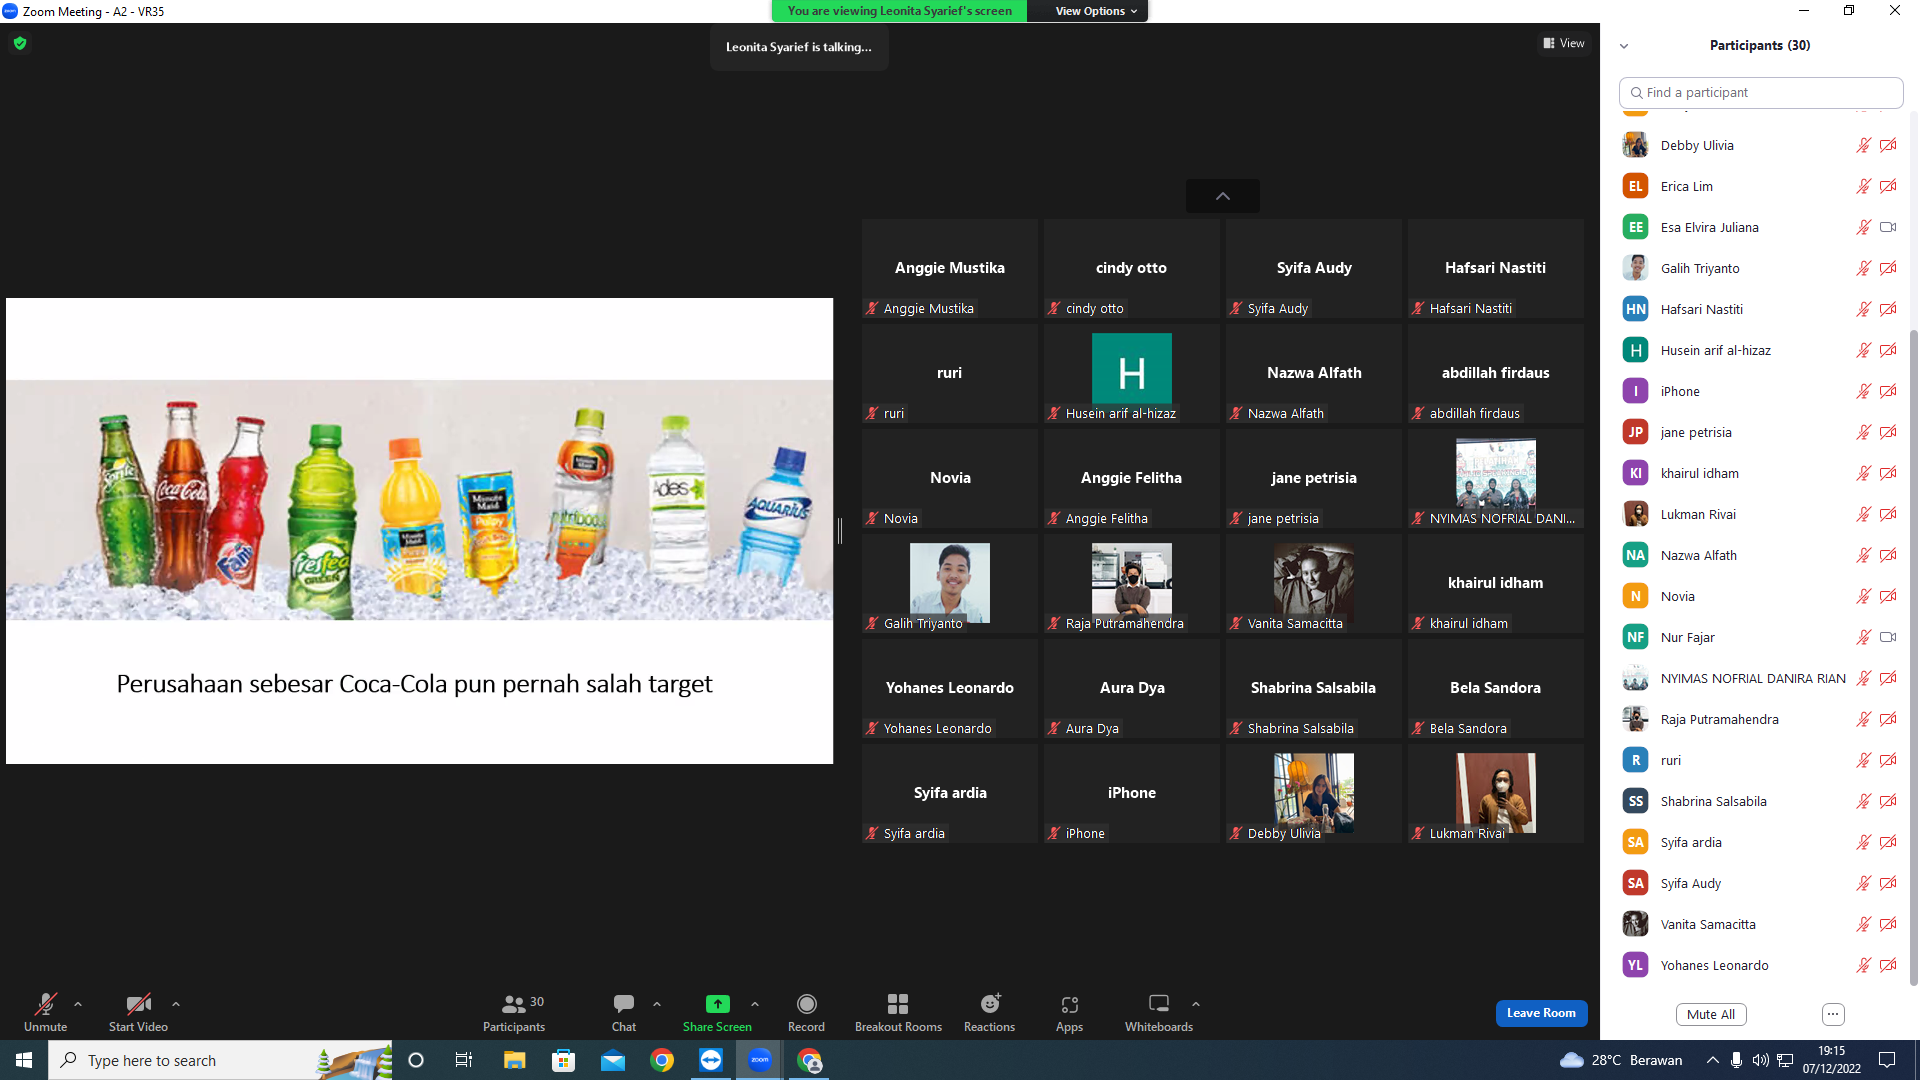Click the JP avatar for jane petrisia
Viewport: 1920px width, 1080px height.
pos(1635,432)
